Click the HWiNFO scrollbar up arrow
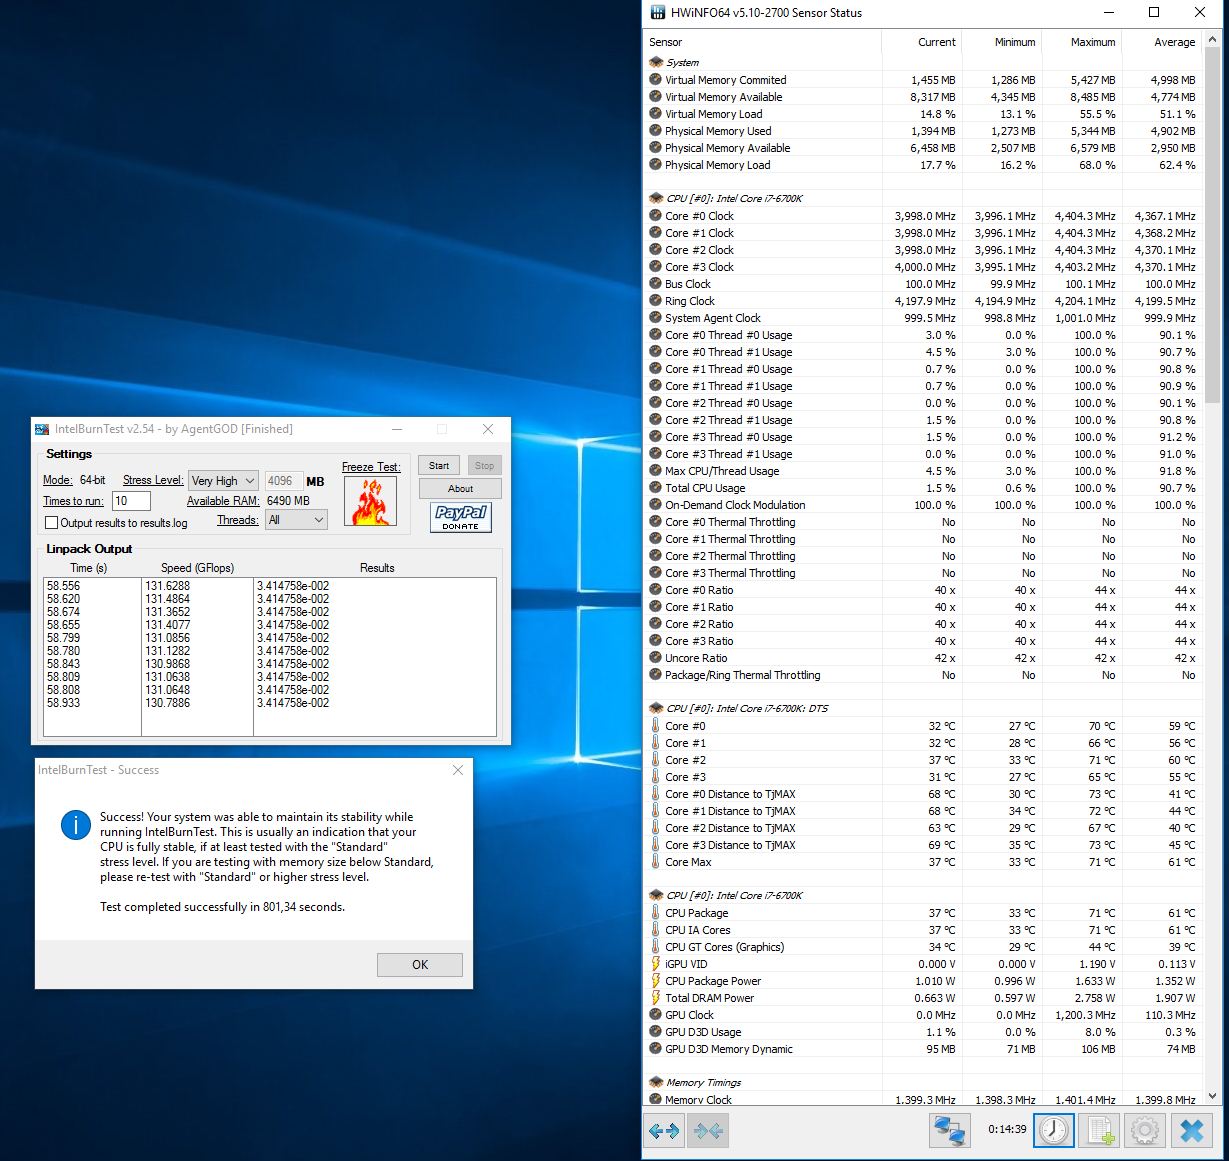 [x=1213, y=40]
